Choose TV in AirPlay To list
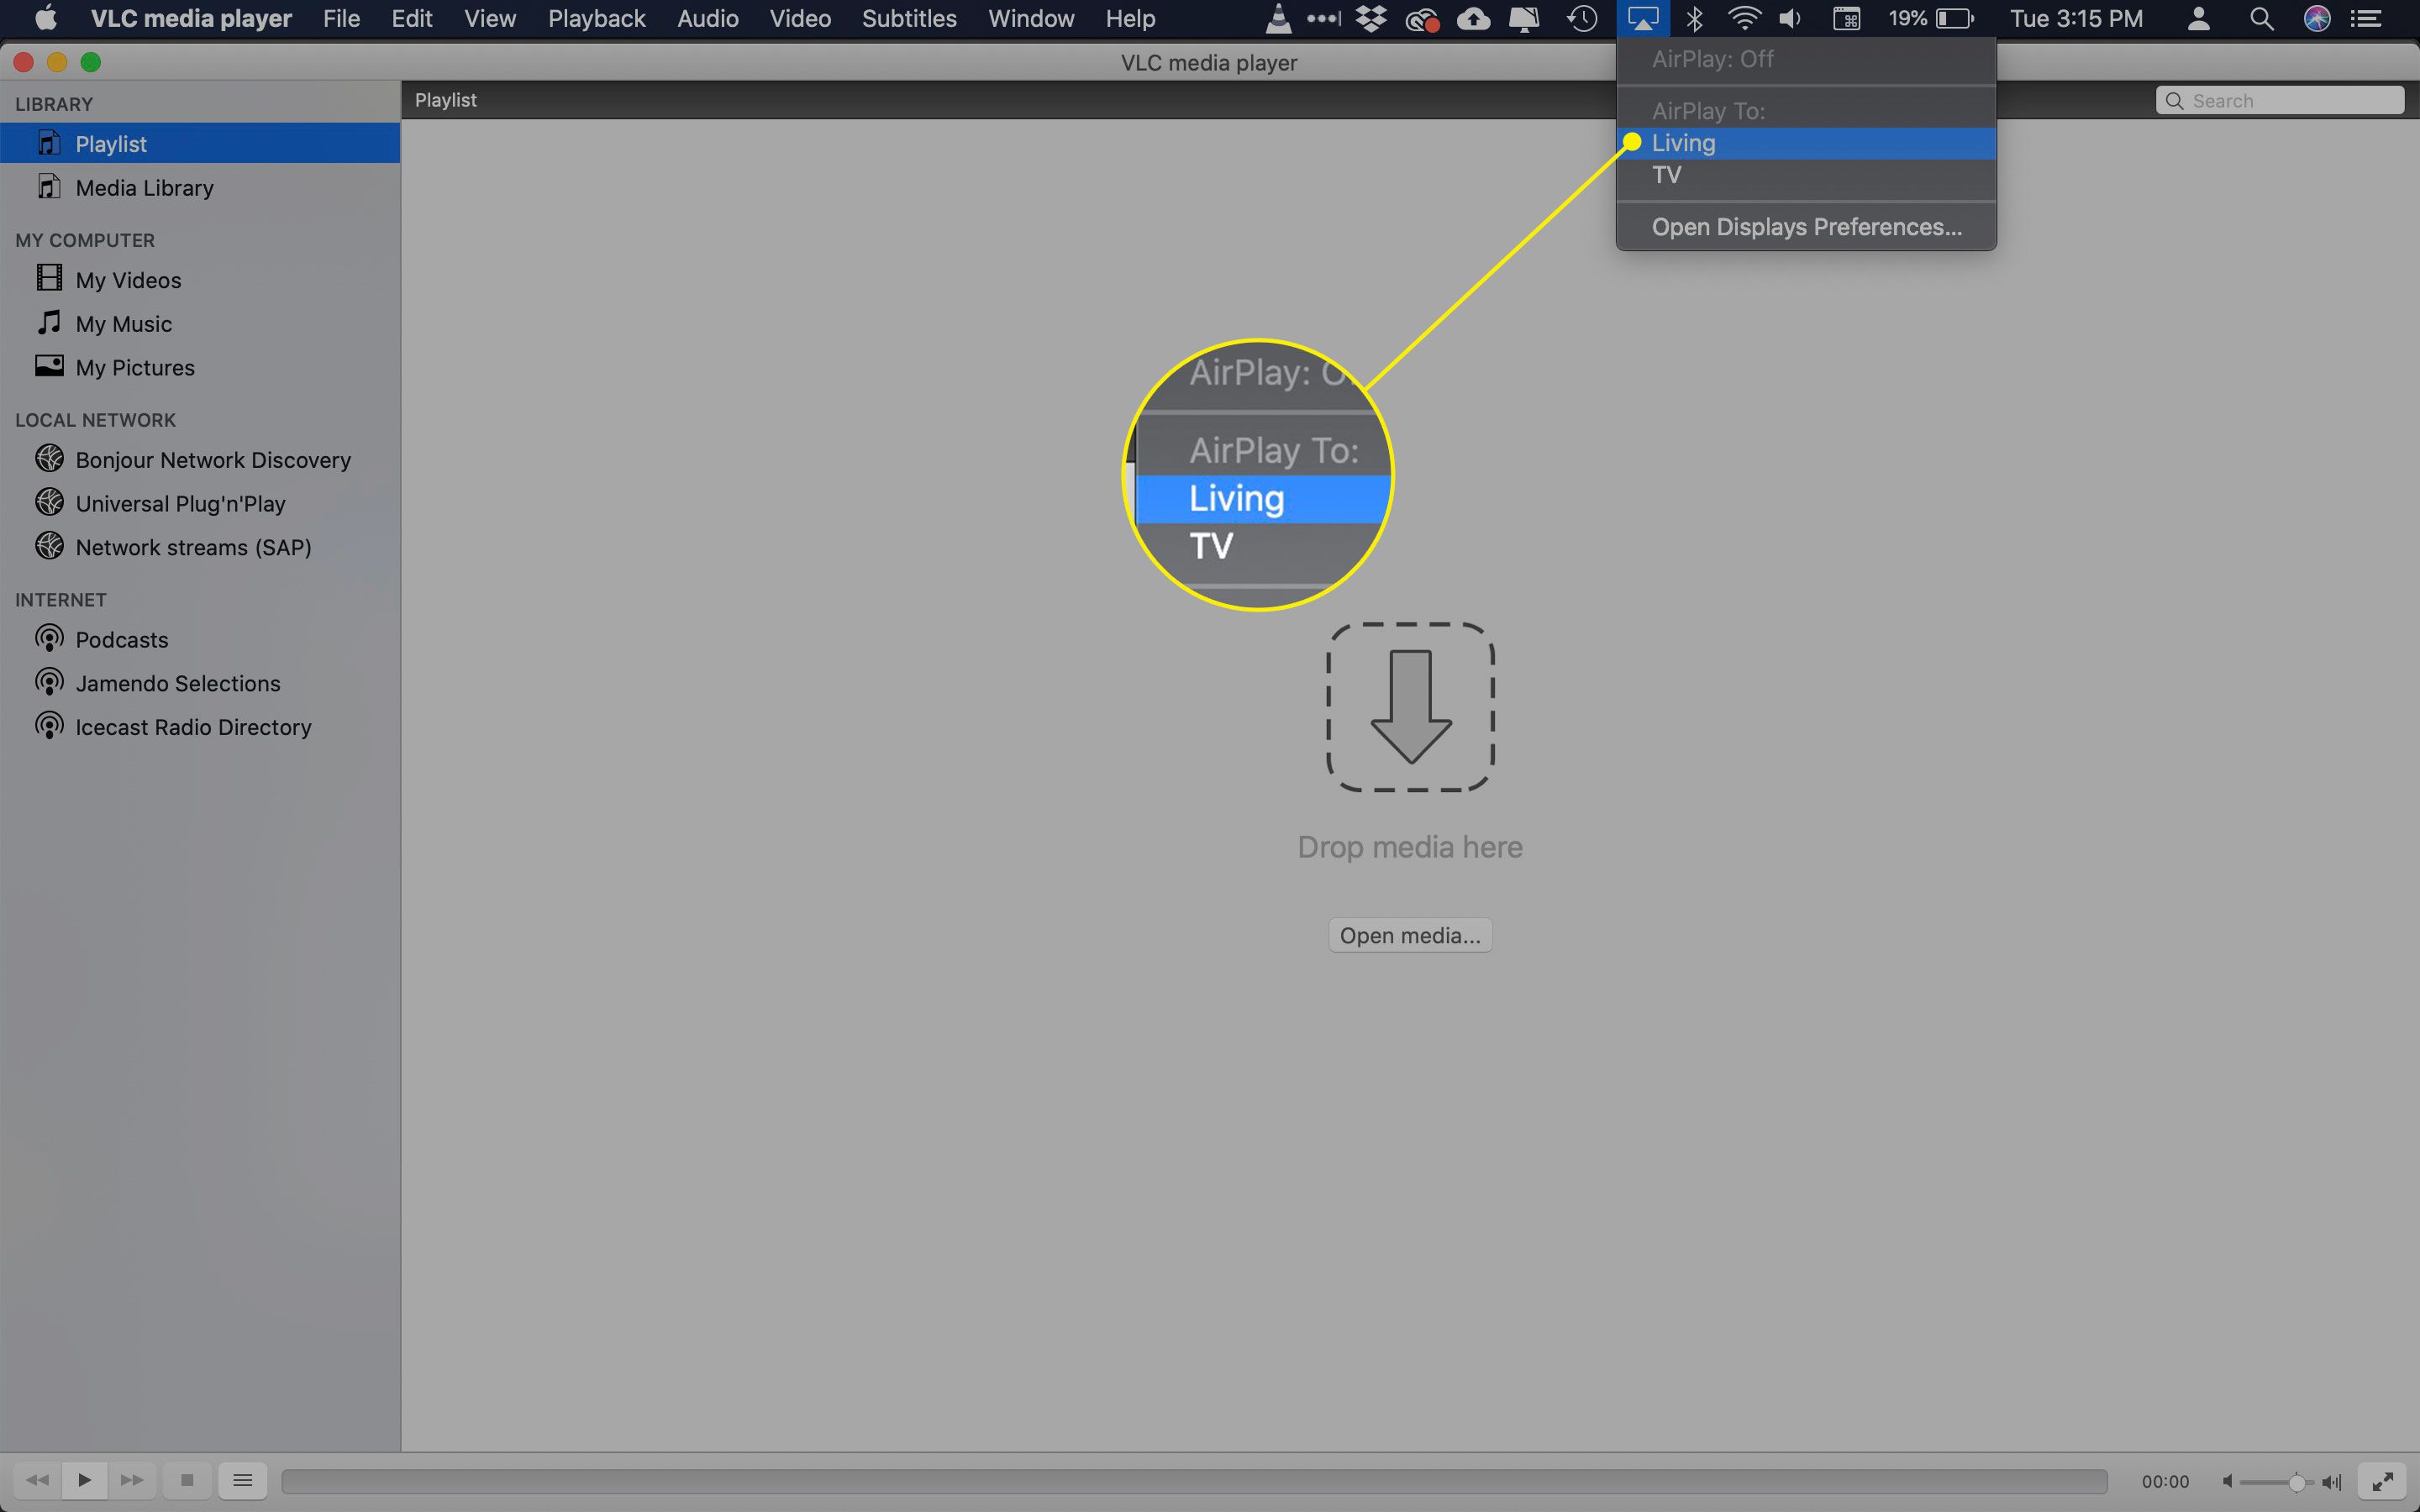Screen dimensions: 2420x1512 click(x=1806, y=175)
